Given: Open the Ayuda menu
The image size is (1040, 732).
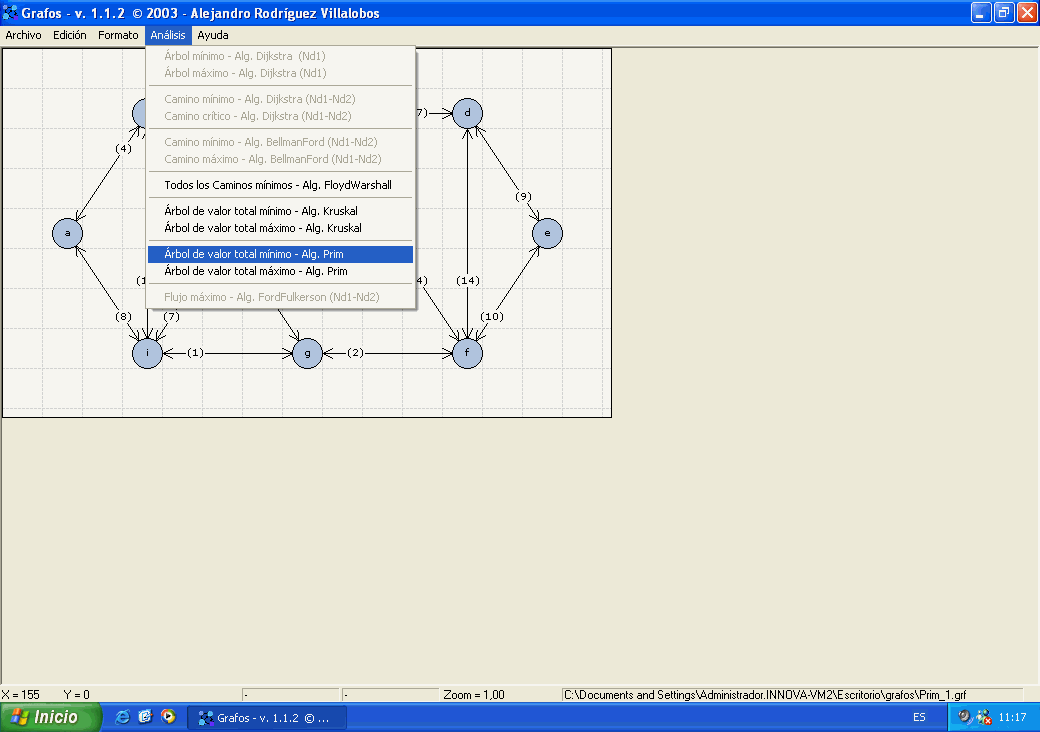Looking at the screenshot, I should [x=212, y=35].
